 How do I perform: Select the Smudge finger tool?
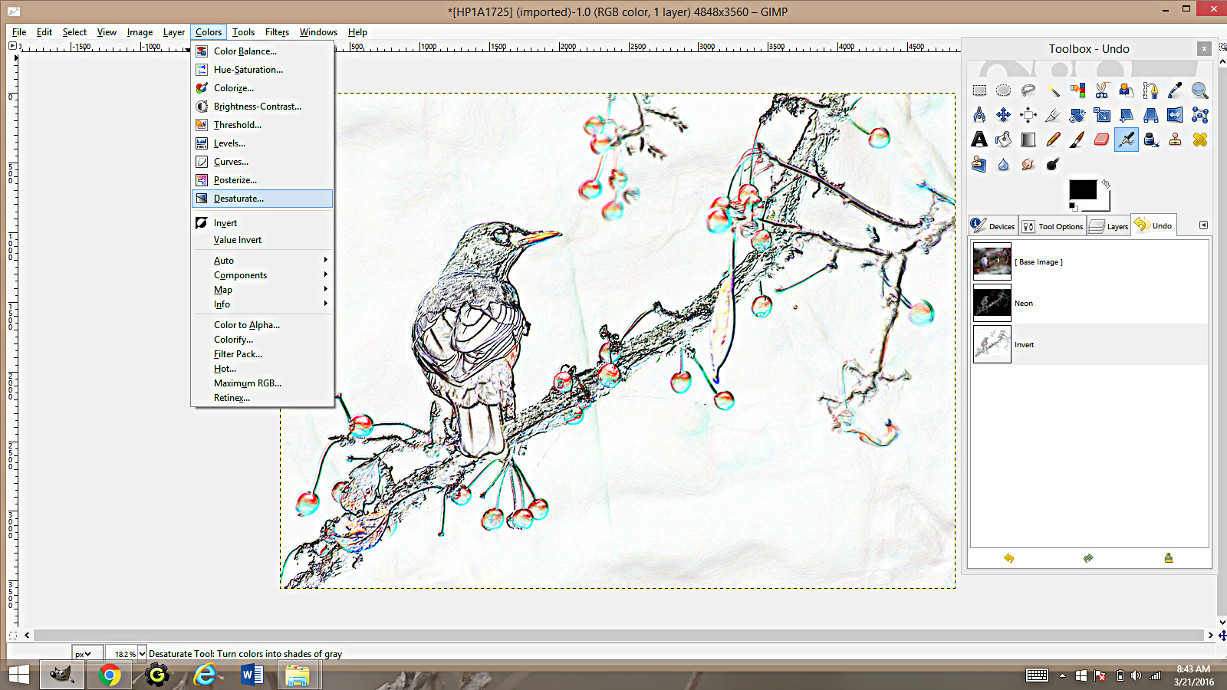click(x=1028, y=164)
